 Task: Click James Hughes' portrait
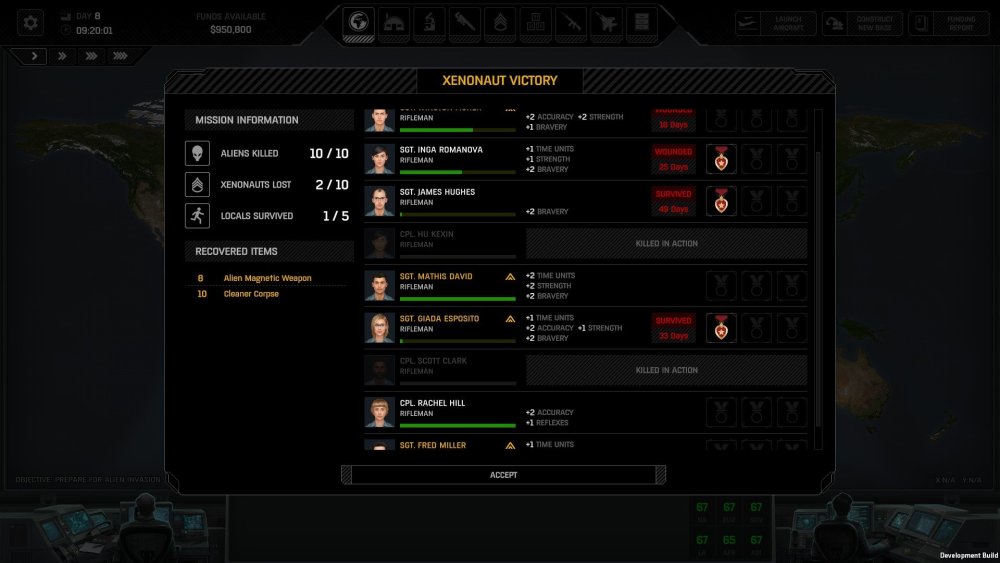[x=379, y=201]
